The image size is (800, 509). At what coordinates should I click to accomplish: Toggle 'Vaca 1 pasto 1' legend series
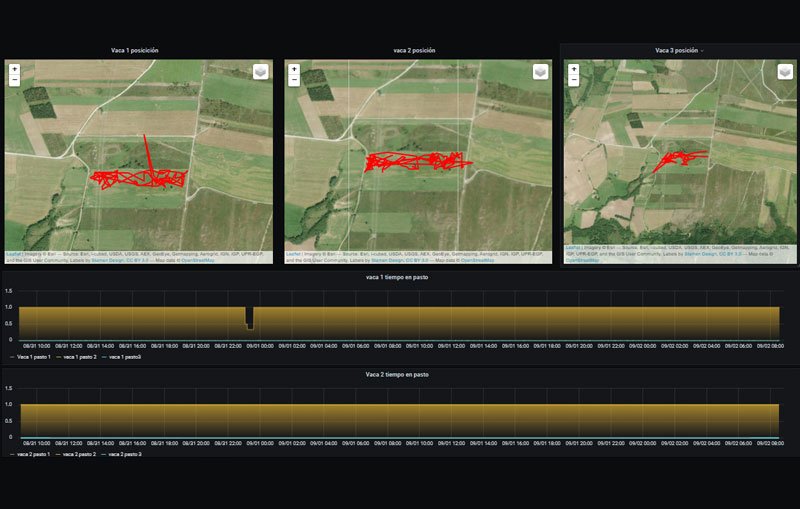(x=33, y=357)
